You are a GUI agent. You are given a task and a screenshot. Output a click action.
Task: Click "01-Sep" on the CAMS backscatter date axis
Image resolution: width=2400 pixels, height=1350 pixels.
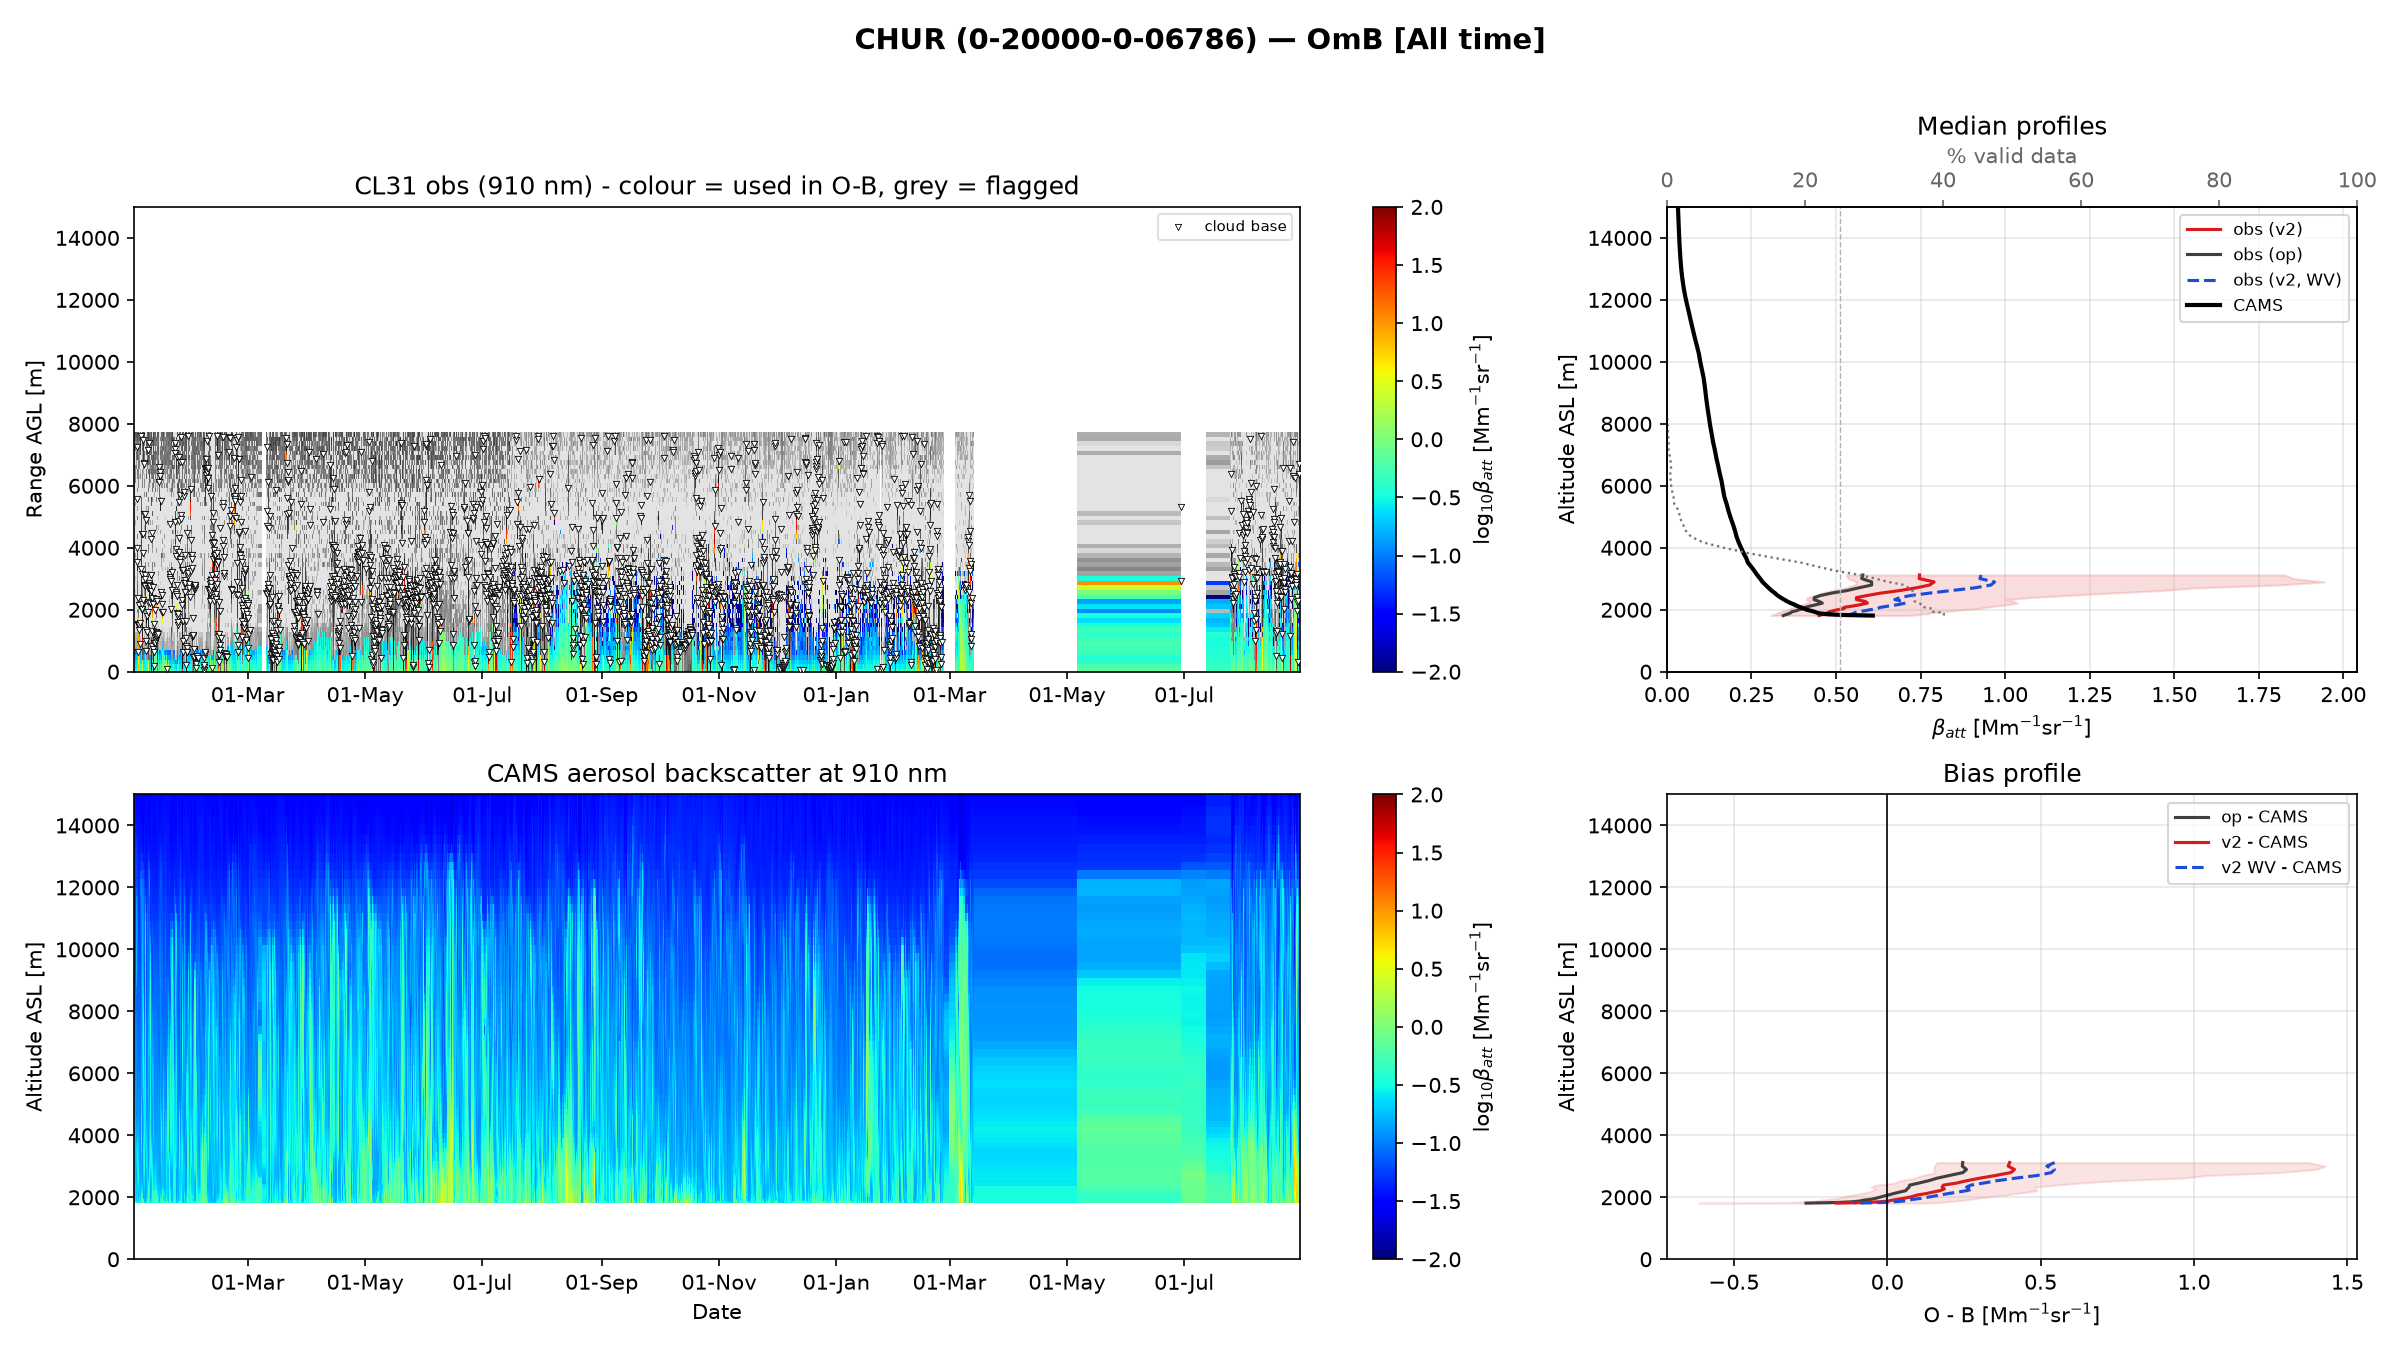pyautogui.click(x=601, y=1283)
